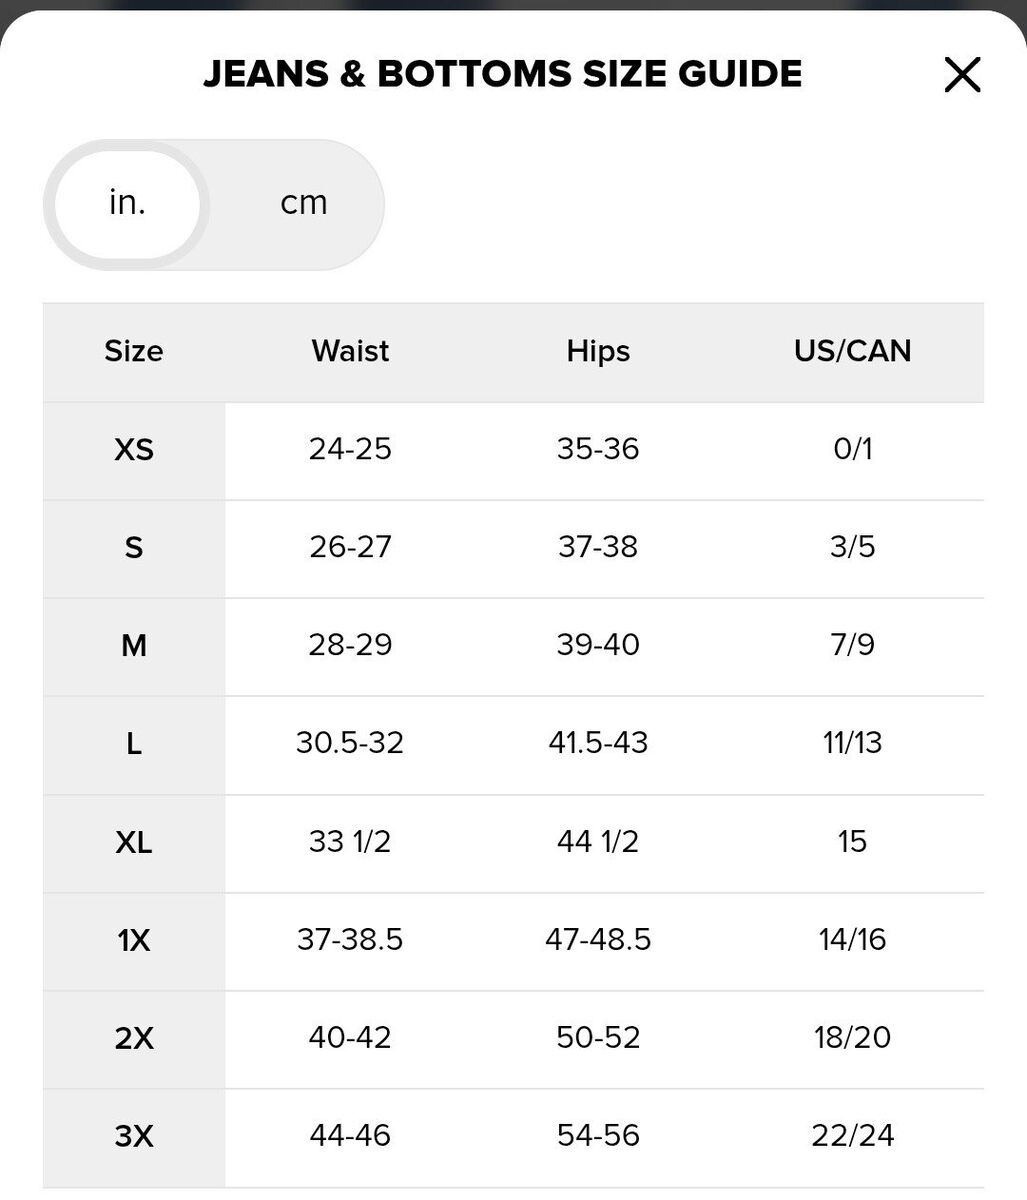Click the 54-56 hips measurement cell

tap(598, 1136)
